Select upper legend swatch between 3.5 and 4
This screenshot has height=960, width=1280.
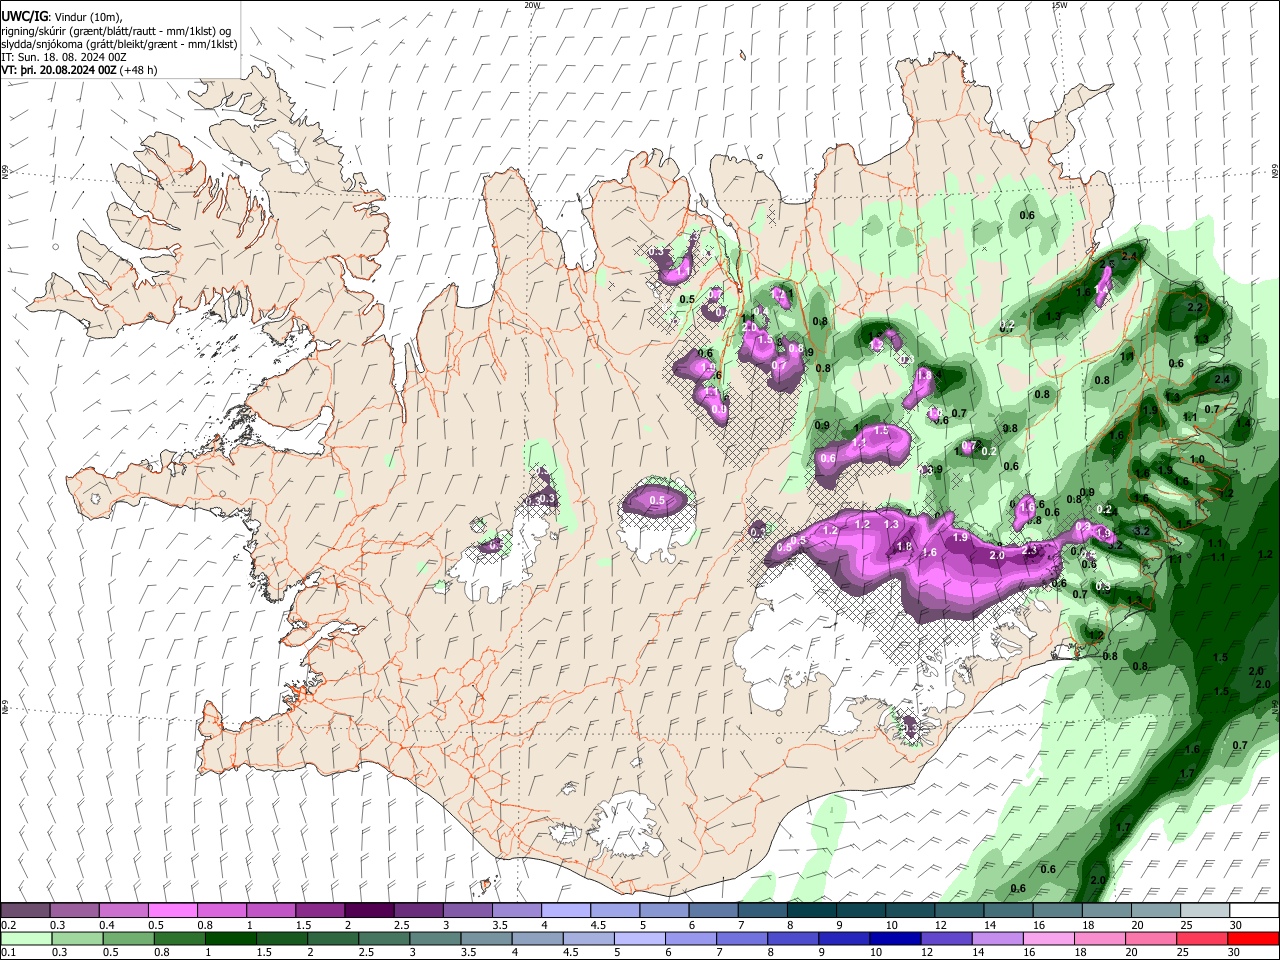click(x=516, y=910)
